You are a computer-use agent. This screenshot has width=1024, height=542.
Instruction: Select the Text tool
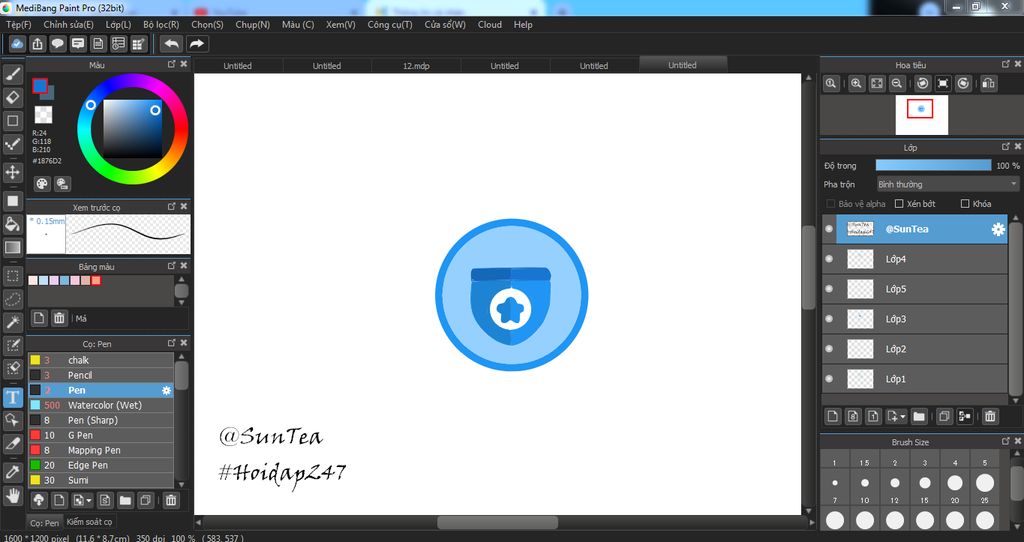12,397
